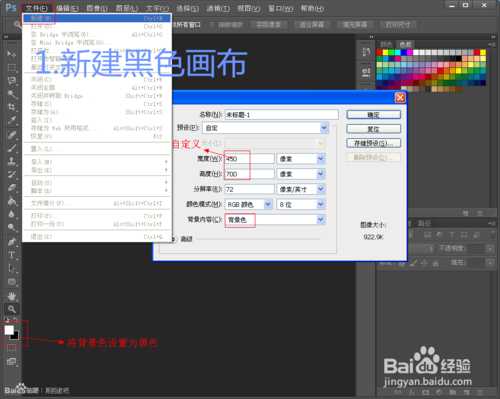Close the new document dialog

tap(400, 98)
